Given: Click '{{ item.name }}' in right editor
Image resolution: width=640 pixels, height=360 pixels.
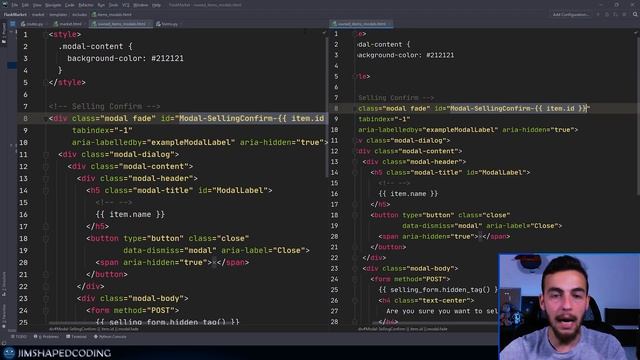Looking at the screenshot, I should (408, 194).
